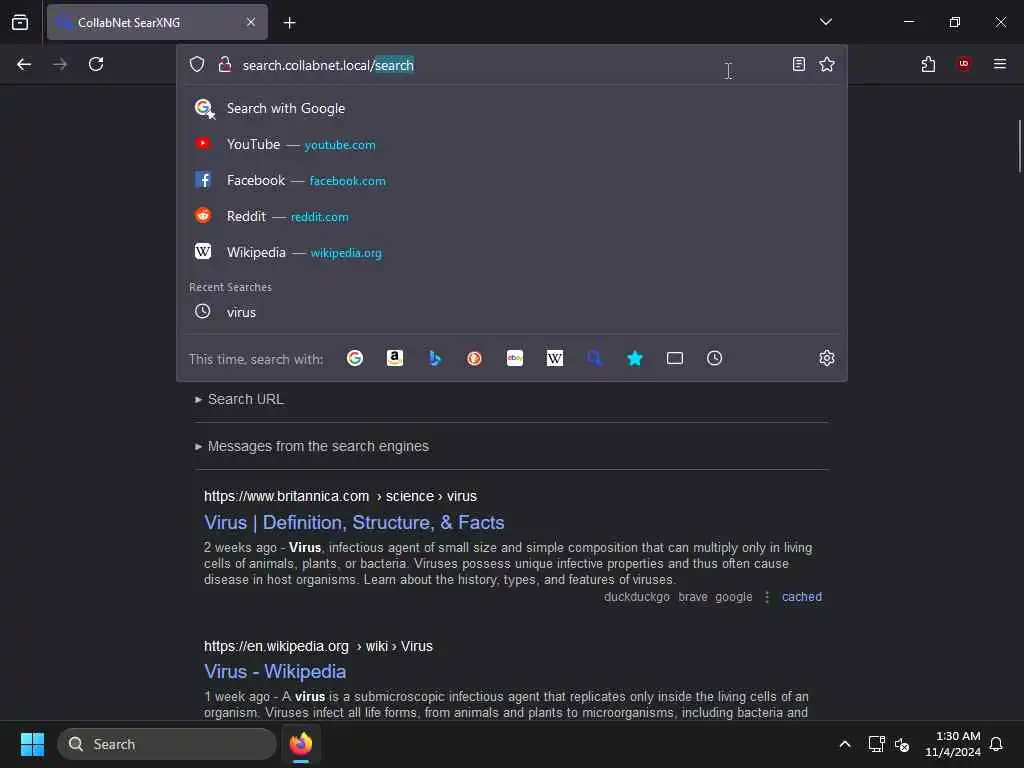The height and width of the screenshot is (768, 1024).
Task: Search this time with Google icon
Action: point(355,358)
